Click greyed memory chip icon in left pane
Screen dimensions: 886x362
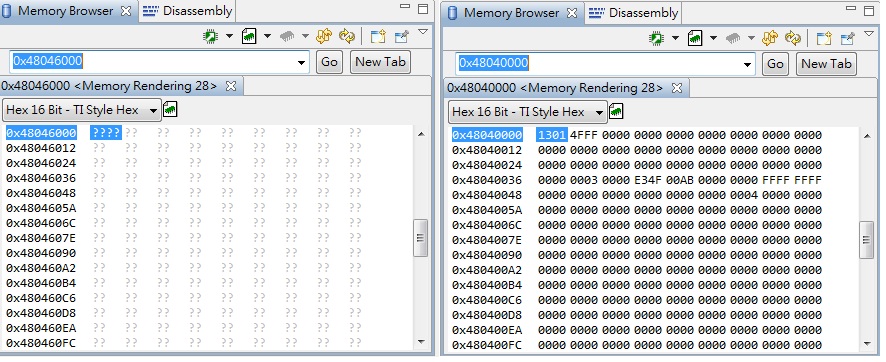tap(287, 37)
